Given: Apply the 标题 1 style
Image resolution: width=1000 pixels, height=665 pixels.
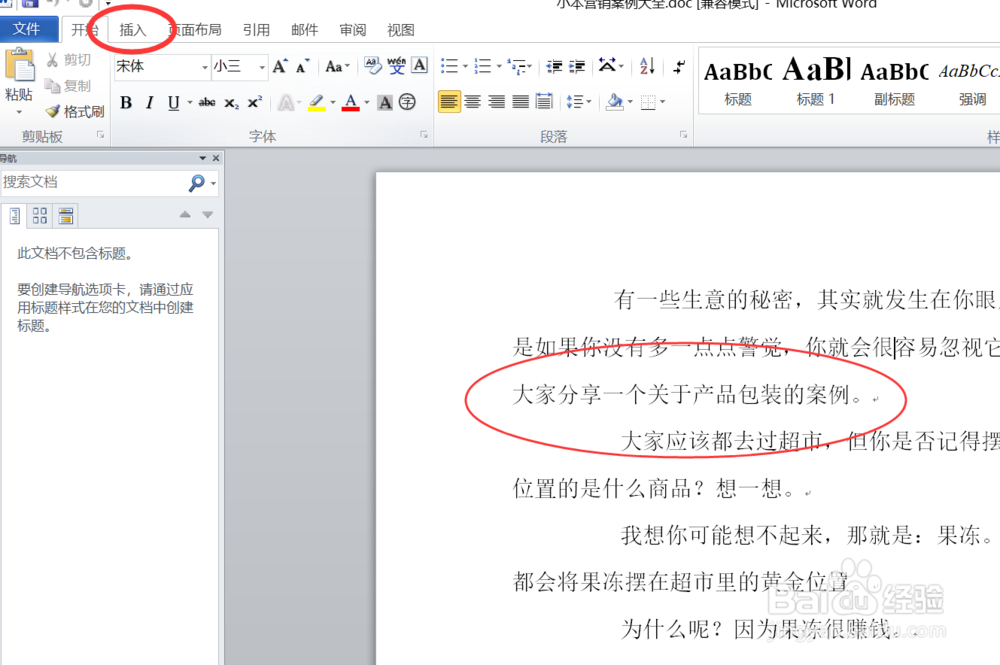Looking at the screenshot, I should click(x=816, y=80).
